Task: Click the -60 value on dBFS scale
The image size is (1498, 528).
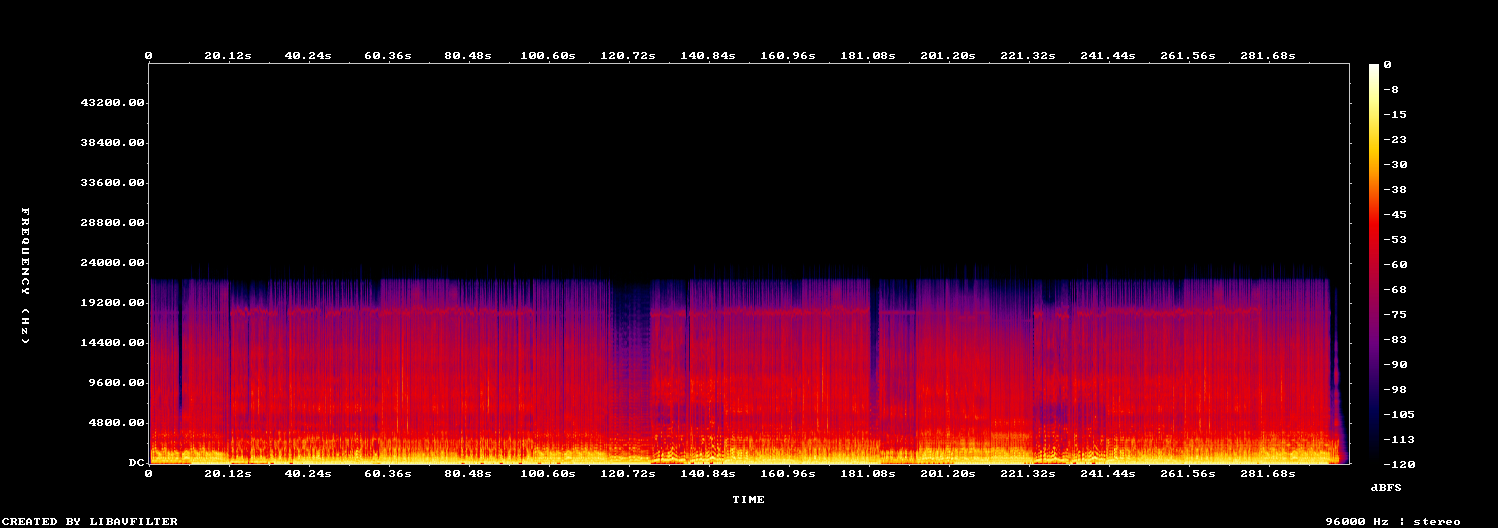Action: 1397,265
